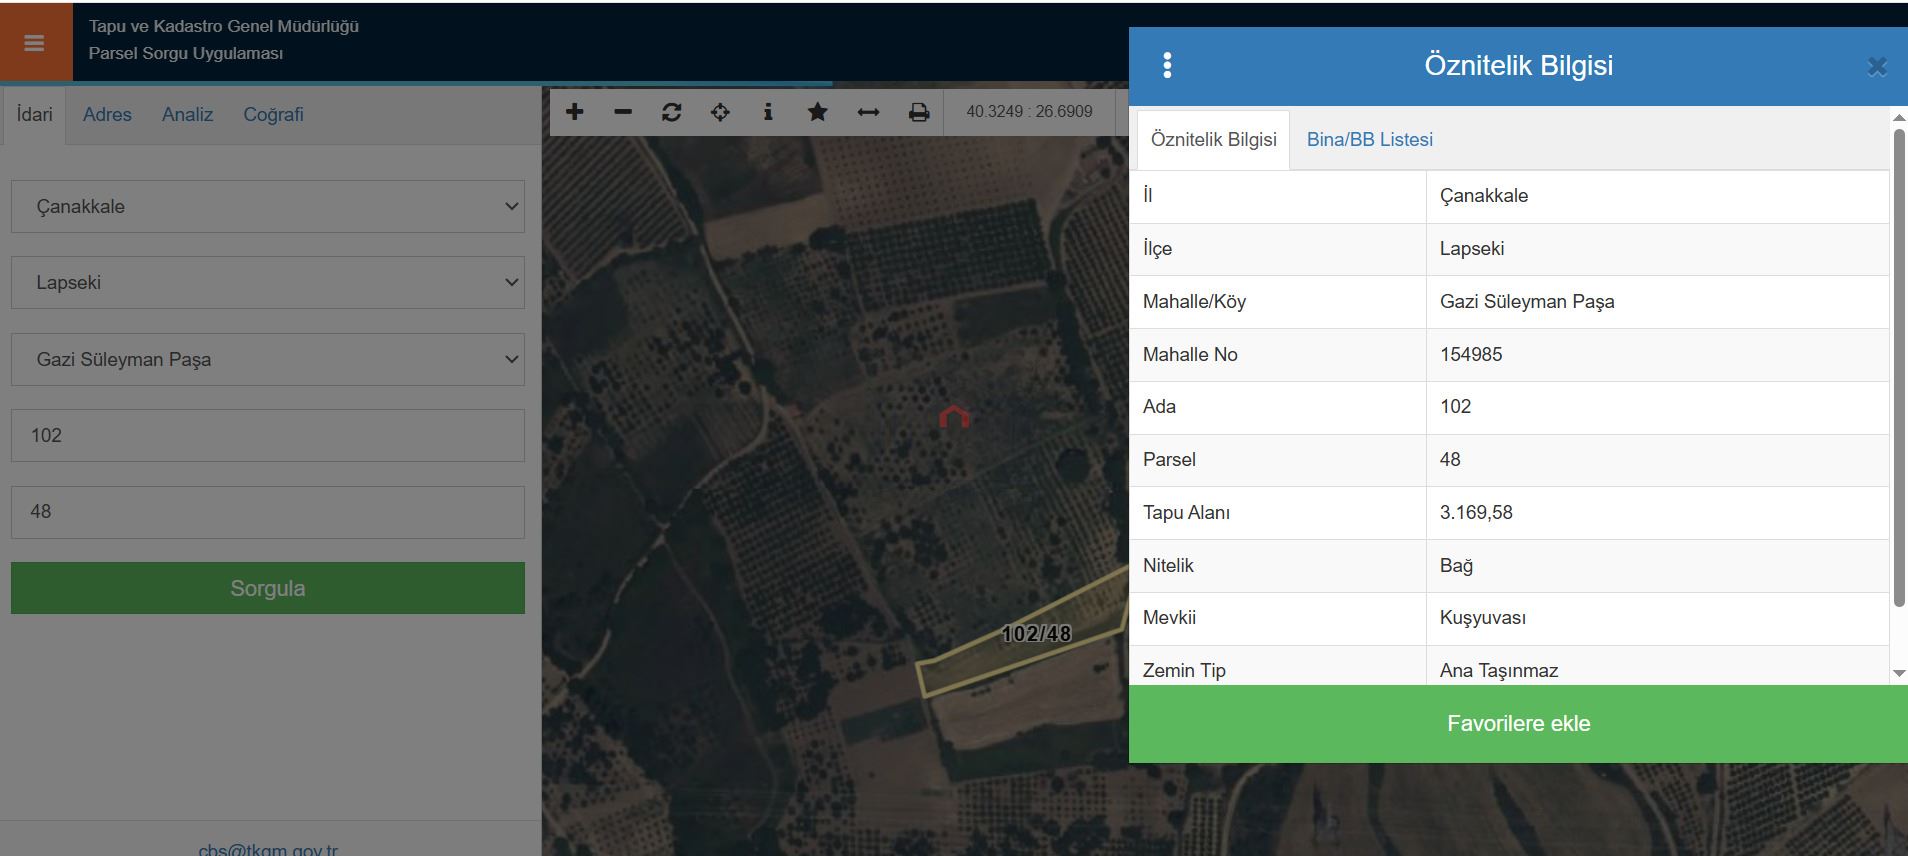Print the map view
Image resolution: width=1908 pixels, height=856 pixels.
pyautogui.click(x=919, y=112)
